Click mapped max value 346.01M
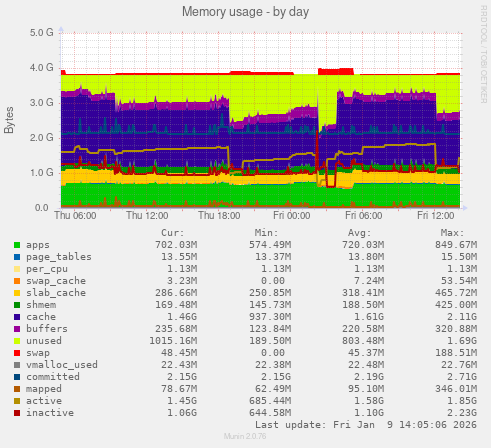This screenshot has width=491, height=448. click(456, 389)
